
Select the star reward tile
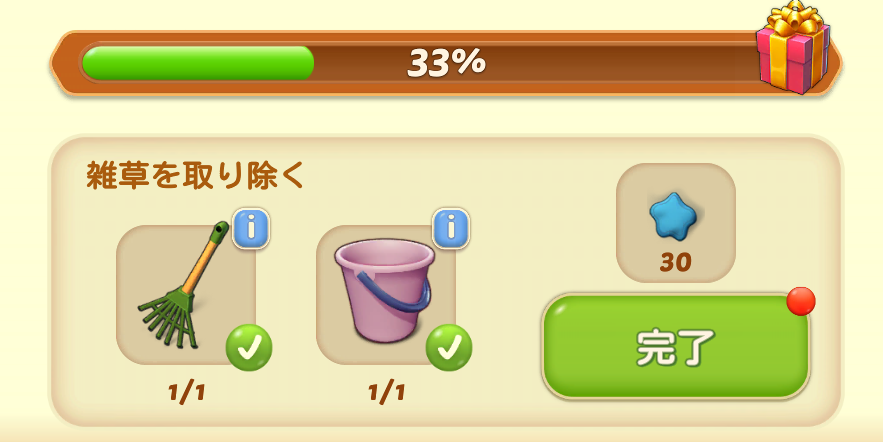click(676, 223)
